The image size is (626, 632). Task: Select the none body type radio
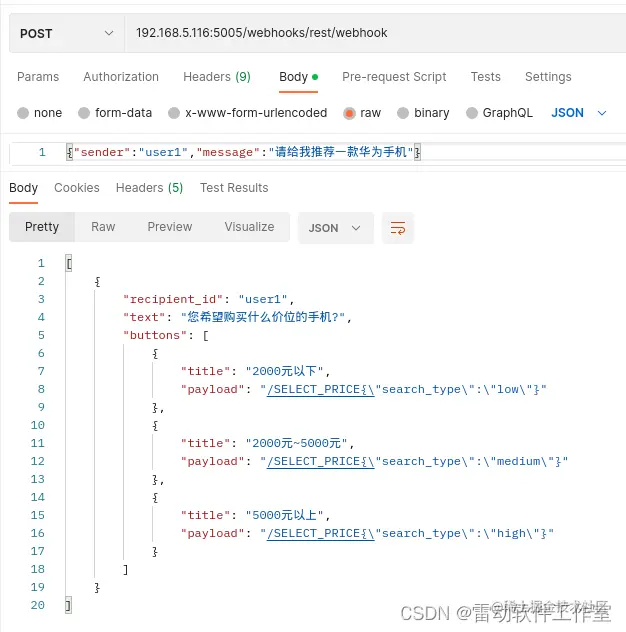click(x=23, y=113)
